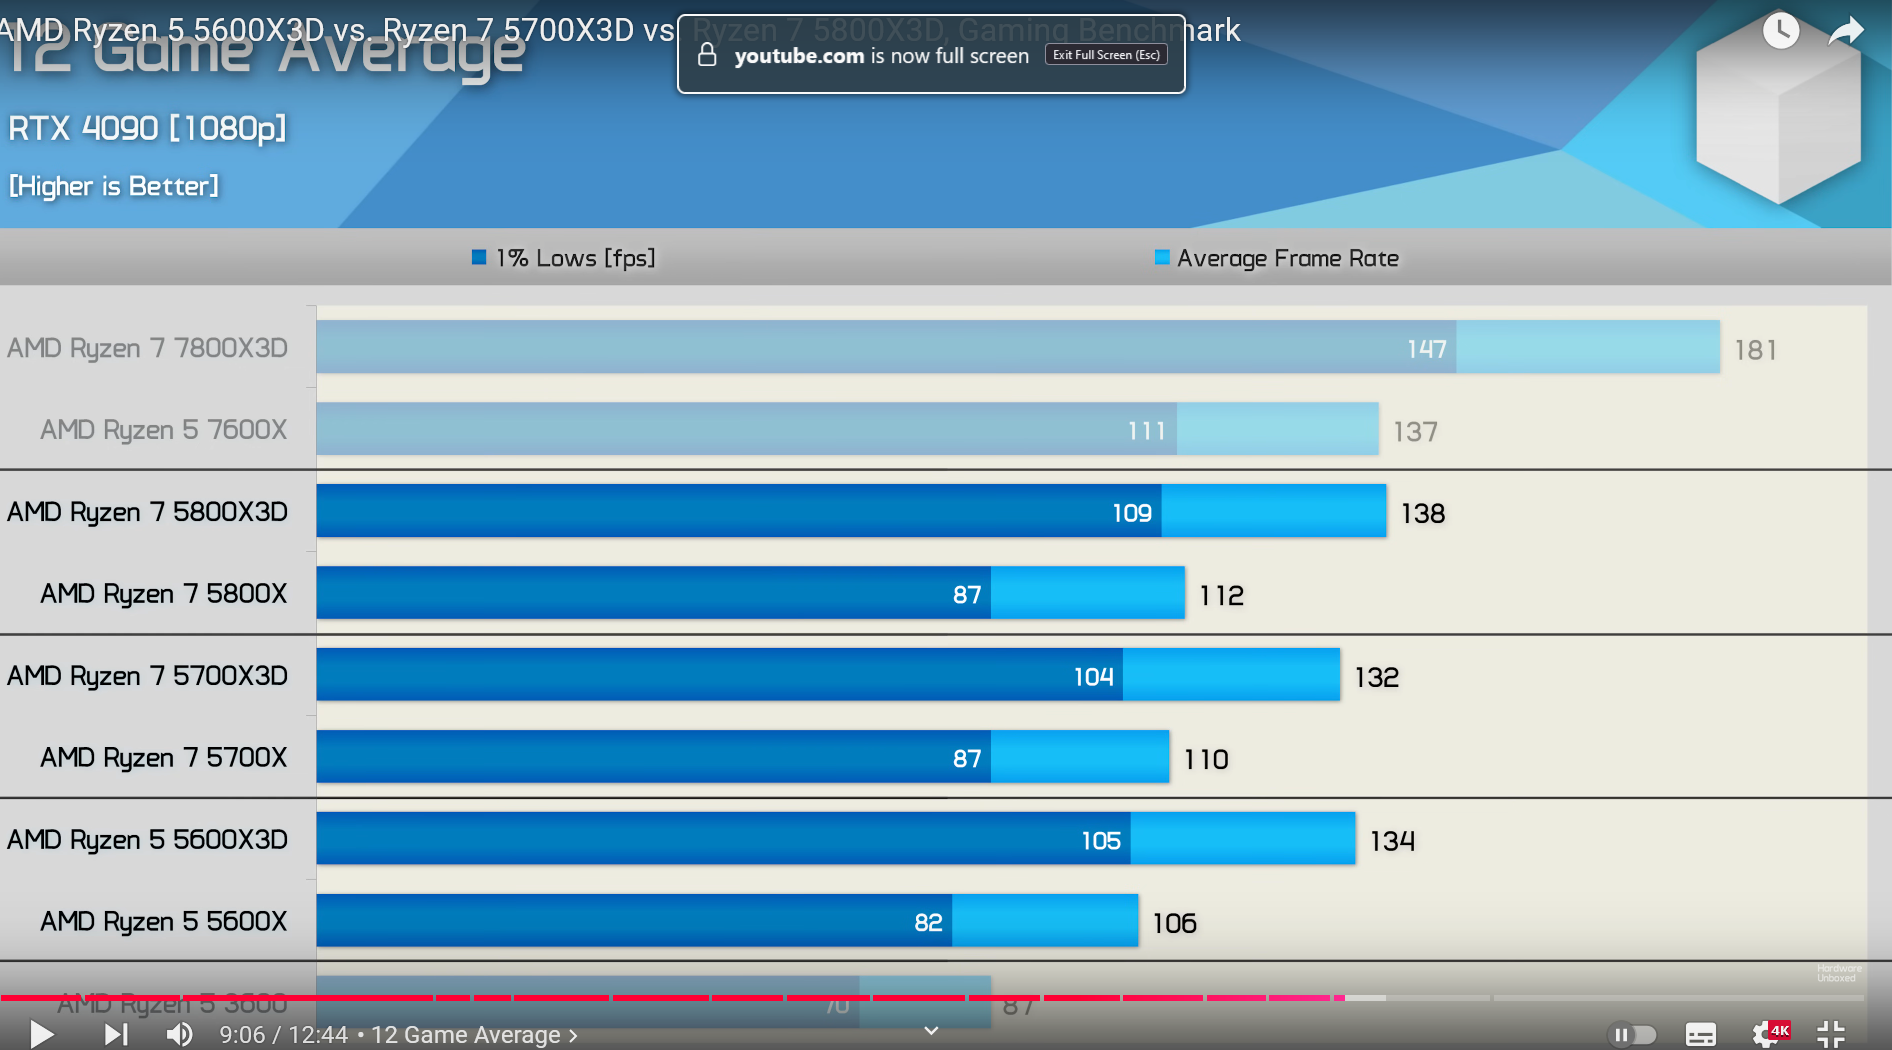This screenshot has width=1892, height=1050.
Task: Skip to the next video
Action: tap(116, 1034)
